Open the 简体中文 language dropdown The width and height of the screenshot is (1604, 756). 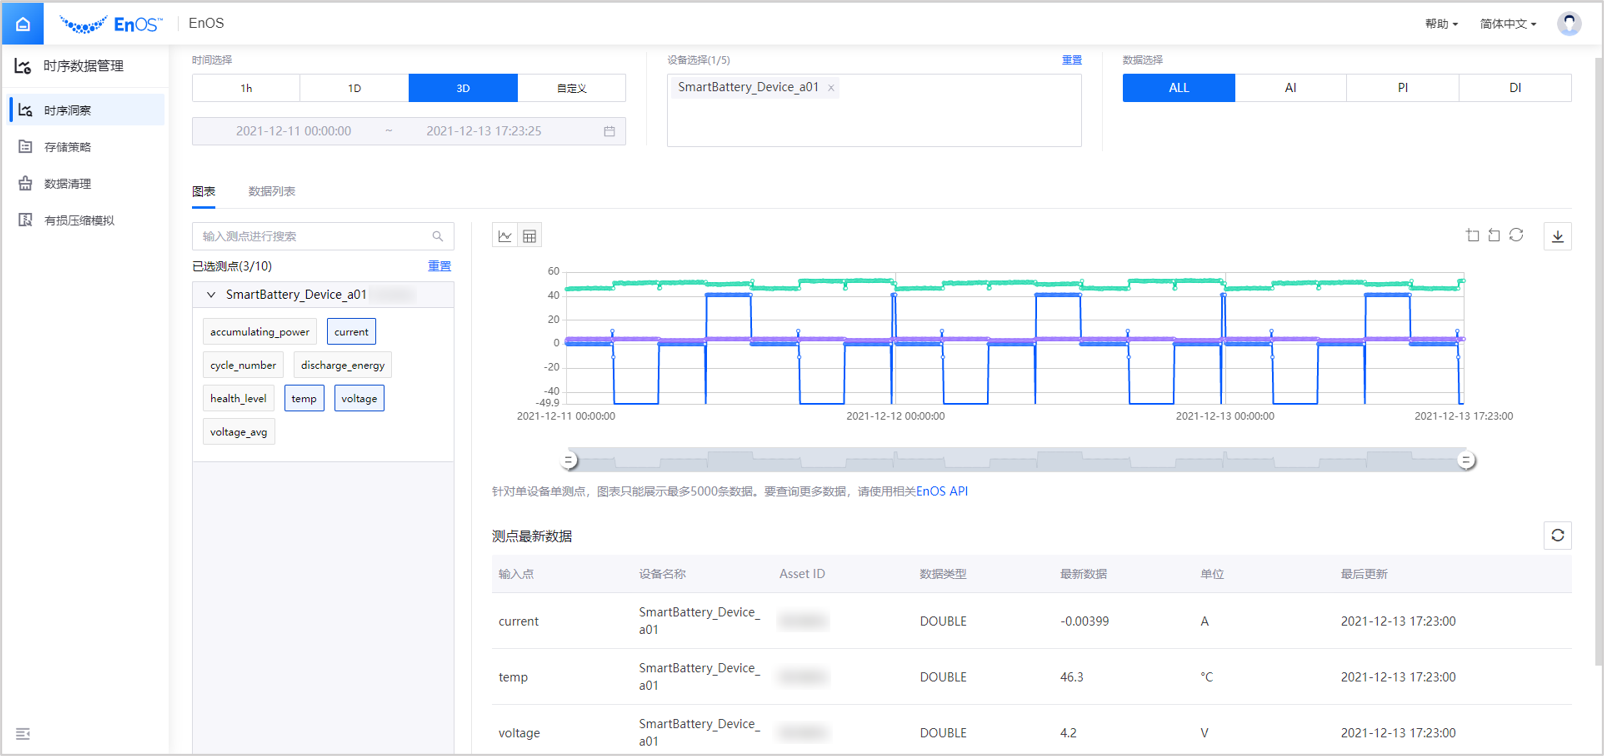point(1507,24)
